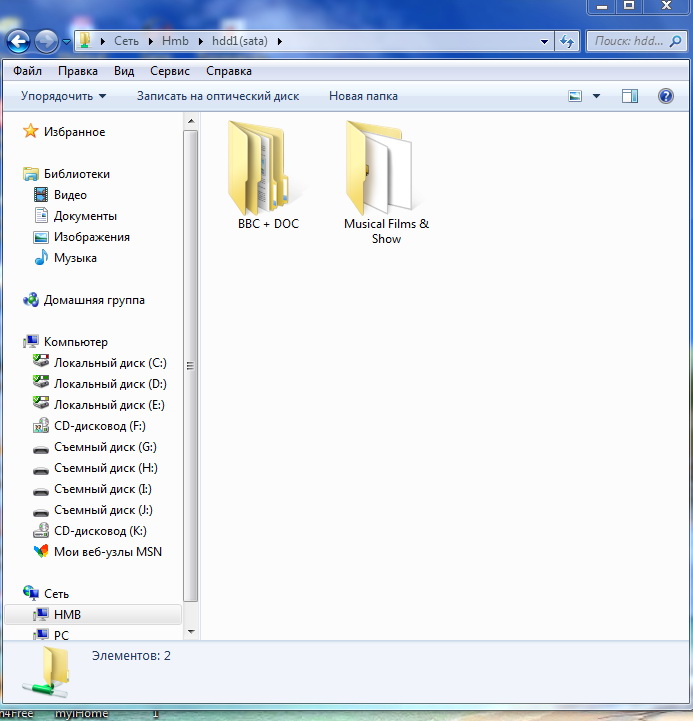The image size is (693, 721).
Task: Select Сеть in navigation pane
Action: coord(56,594)
